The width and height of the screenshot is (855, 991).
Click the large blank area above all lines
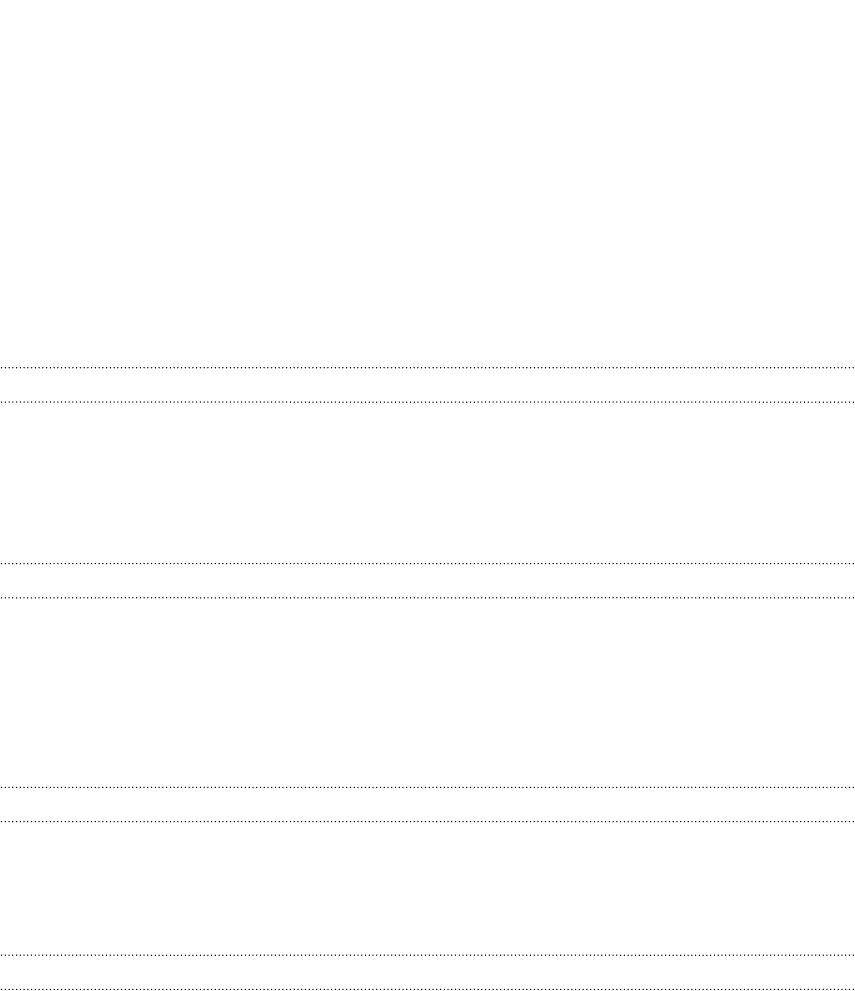pyautogui.click(x=427, y=183)
